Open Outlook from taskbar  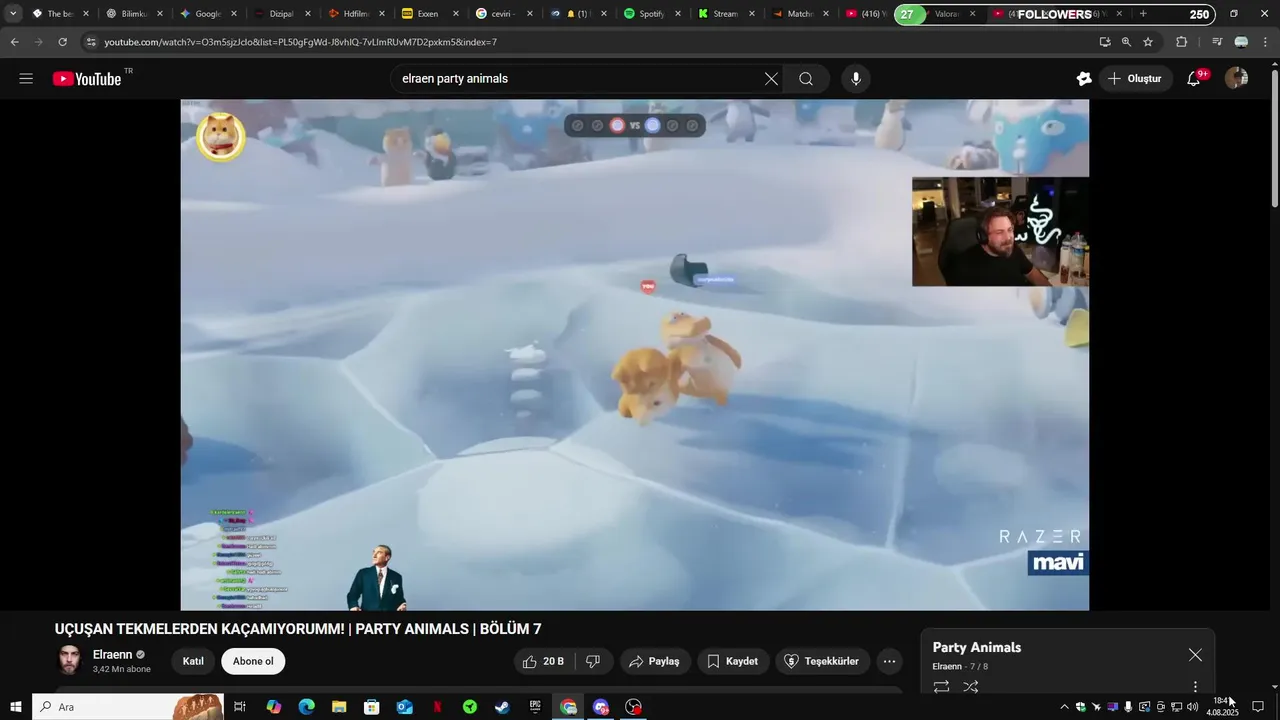click(404, 707)
